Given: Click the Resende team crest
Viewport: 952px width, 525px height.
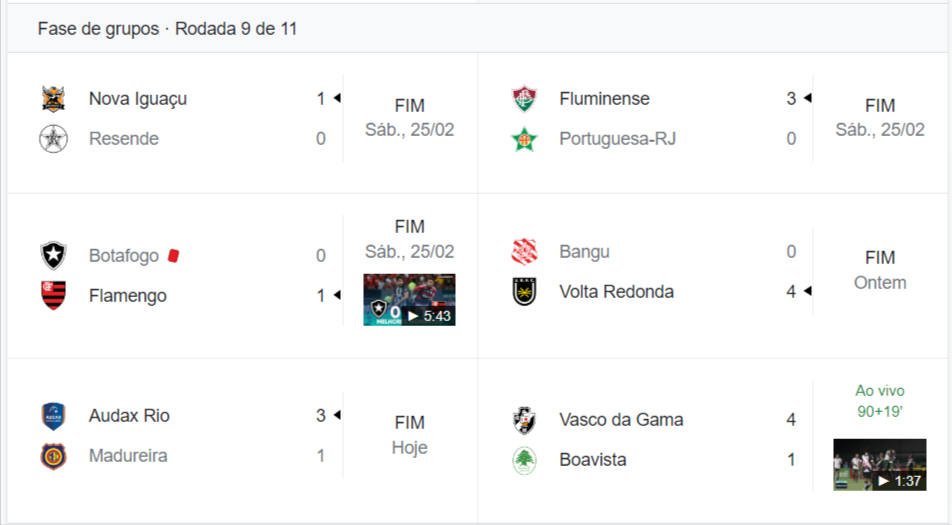Looking at the screenshot, I should 53,139.
